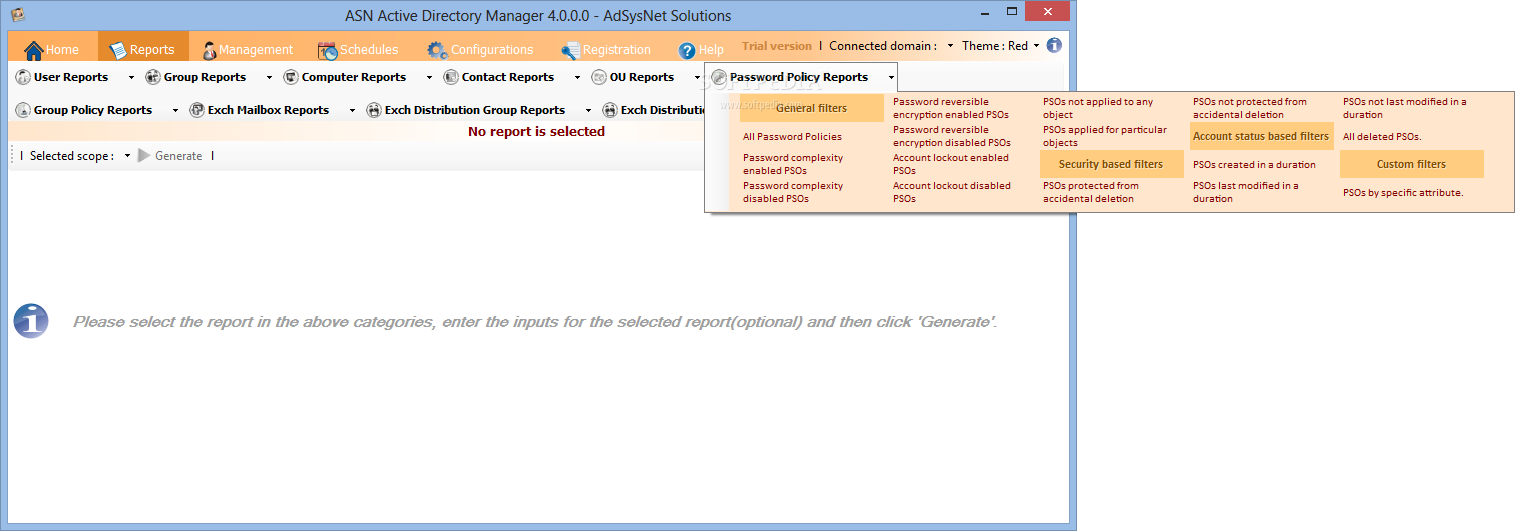Expand the User Reports dropdown arrow

[x=131, y=77]
